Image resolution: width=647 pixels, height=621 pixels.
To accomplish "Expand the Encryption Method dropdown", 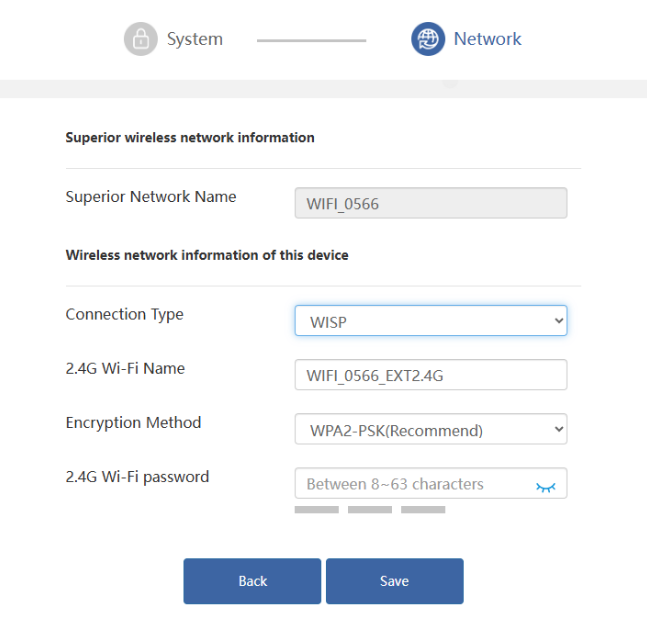I will [431, 429].
